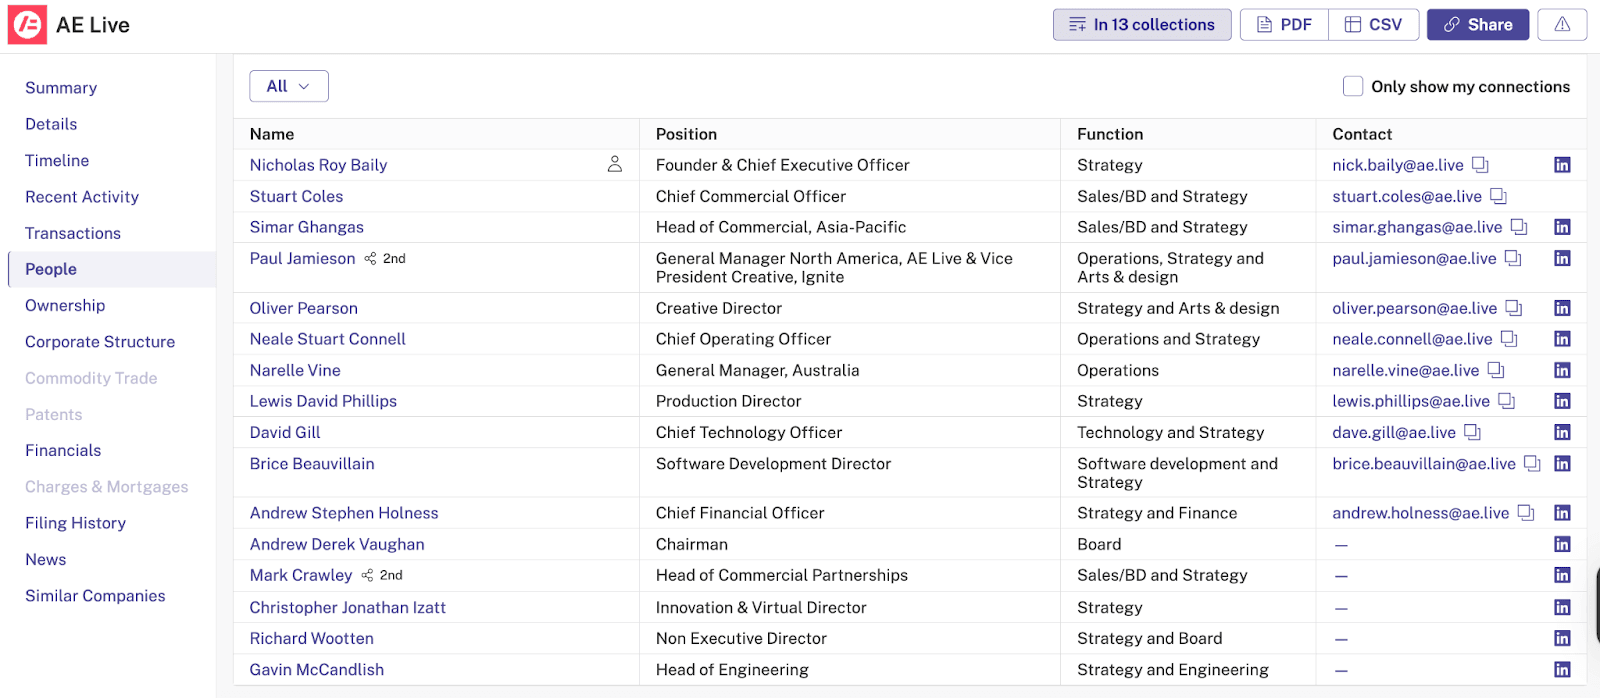Image resolution: width=1600 pixels, height=698 pixels.
Task: Open the In 13 collections dropdown
Action: click(1142, 25)
